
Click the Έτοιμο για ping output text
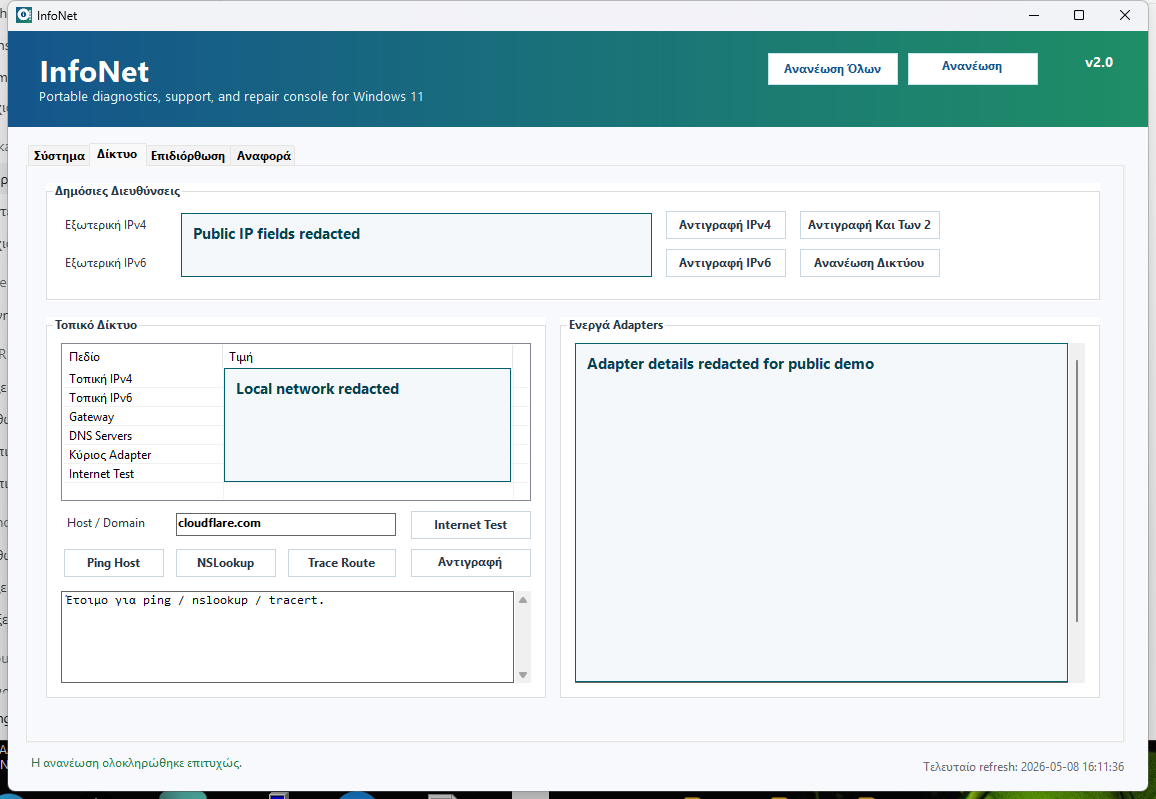point(195,601)
